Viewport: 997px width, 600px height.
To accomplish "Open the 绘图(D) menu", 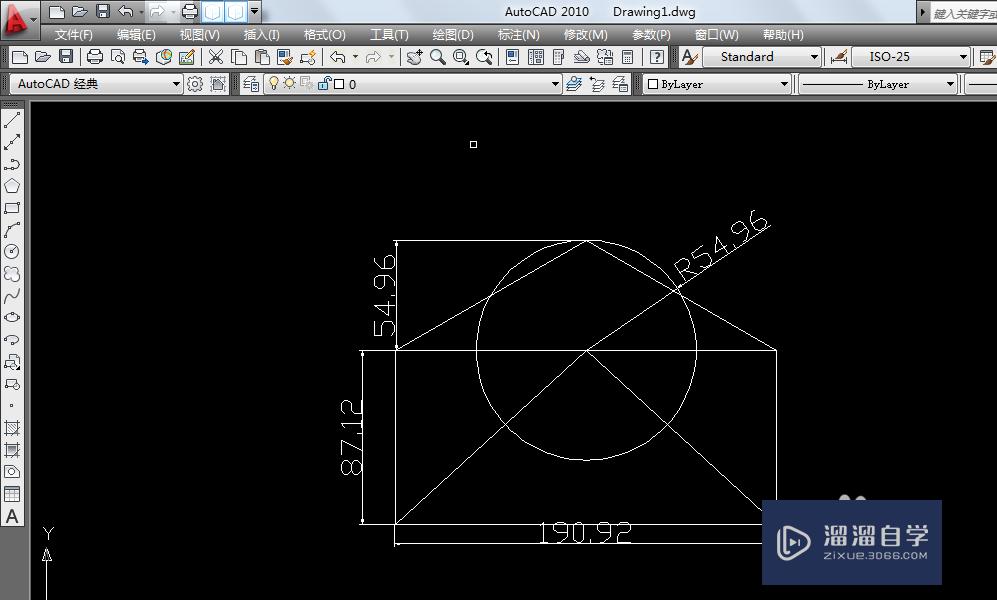I will (453, 34).
